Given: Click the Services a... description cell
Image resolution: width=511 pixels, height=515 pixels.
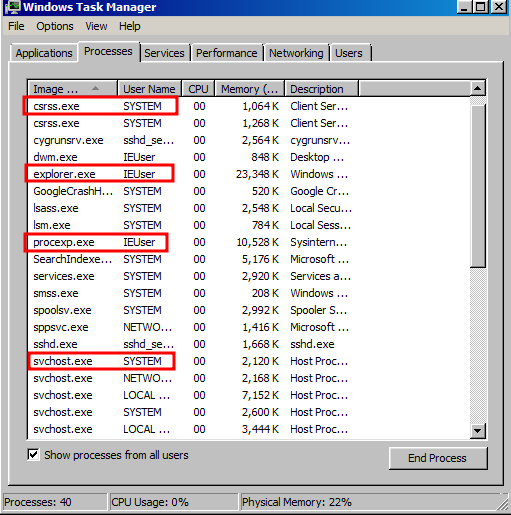Looking at the screenshot, I should pos(320,276).
